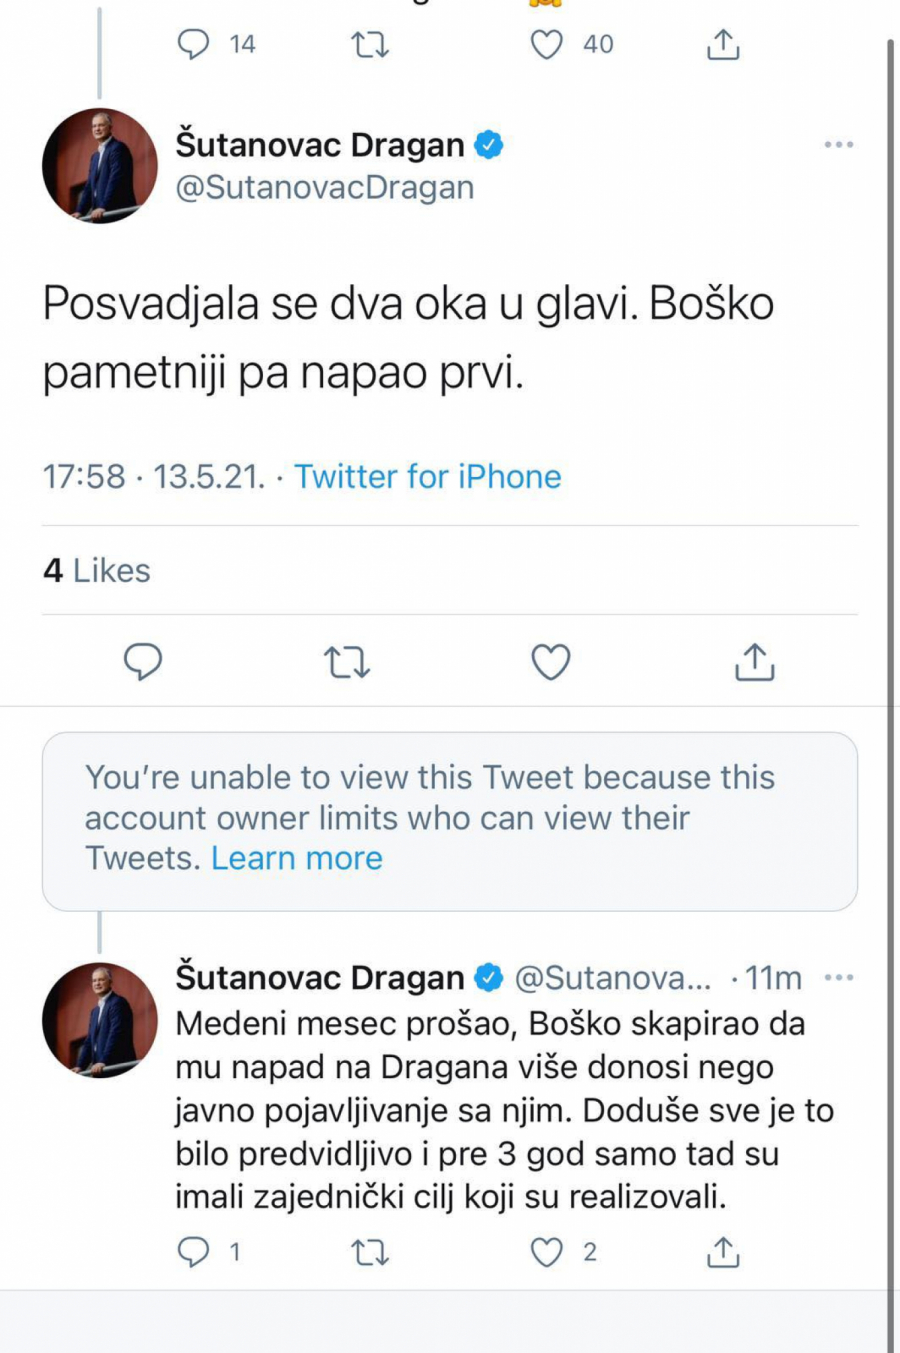900x1353 pixels.
Task: Open the 'Twitter for iPhone' source link
Action: (427, 477)
